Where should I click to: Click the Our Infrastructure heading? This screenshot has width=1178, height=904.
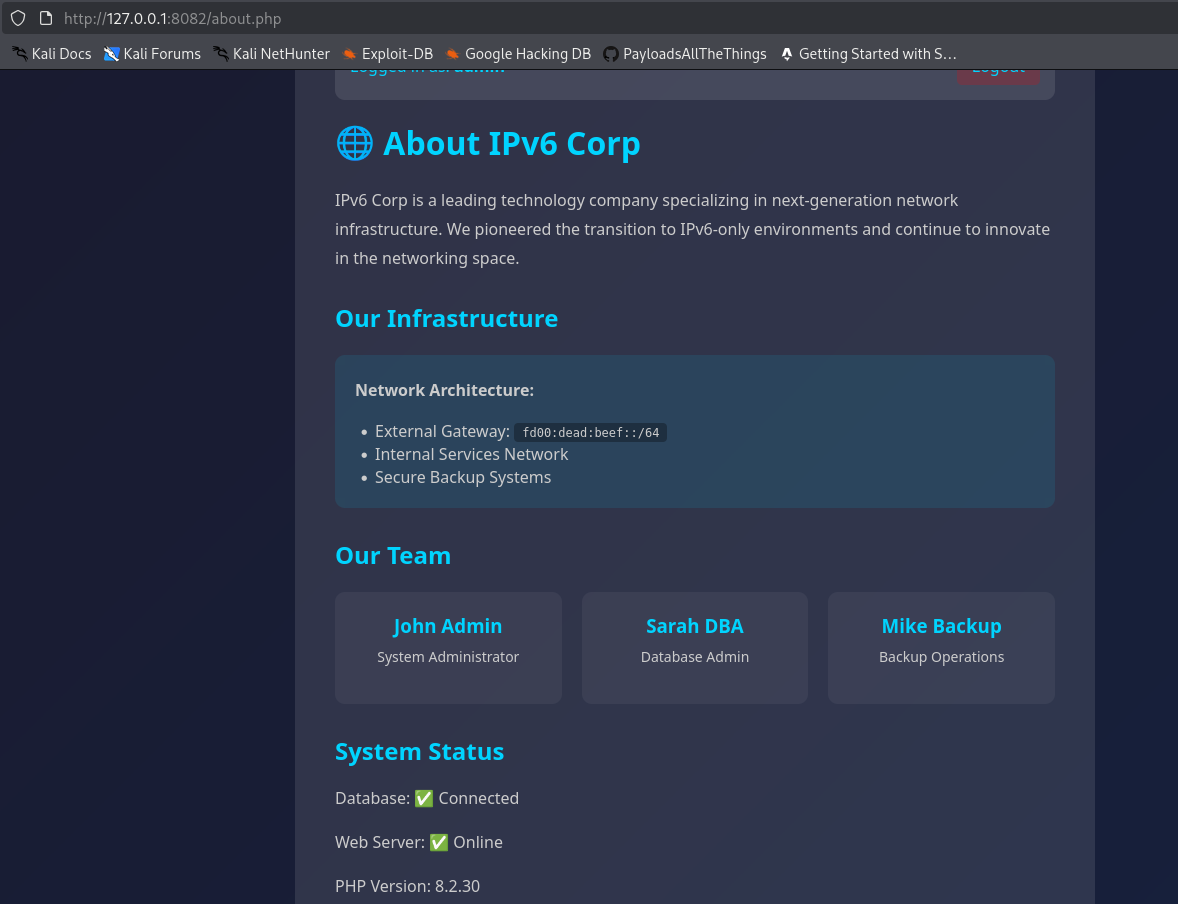[446, 319]
